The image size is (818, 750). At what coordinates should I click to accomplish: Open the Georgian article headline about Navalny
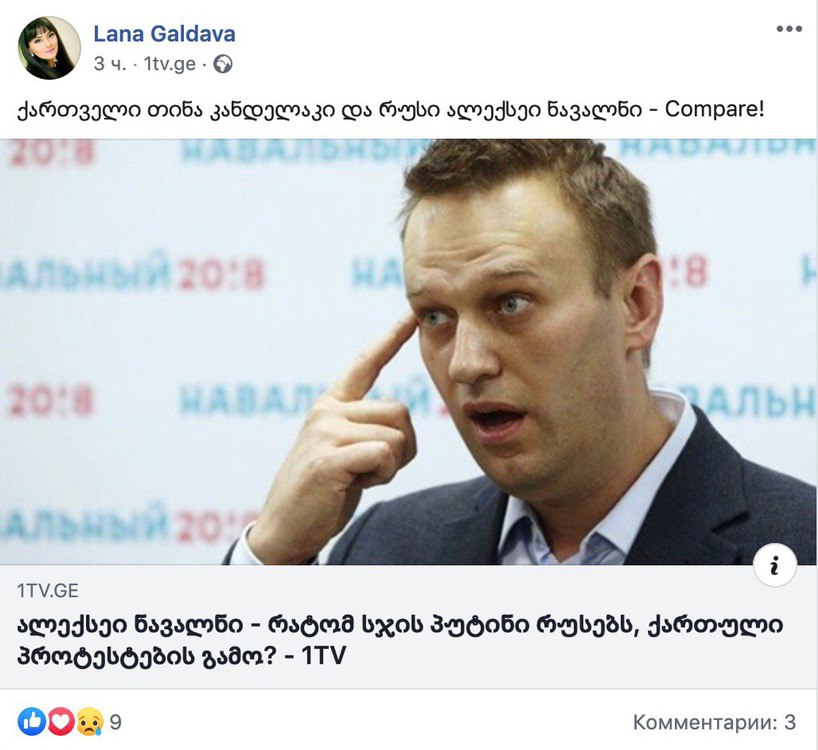(400, 640)
